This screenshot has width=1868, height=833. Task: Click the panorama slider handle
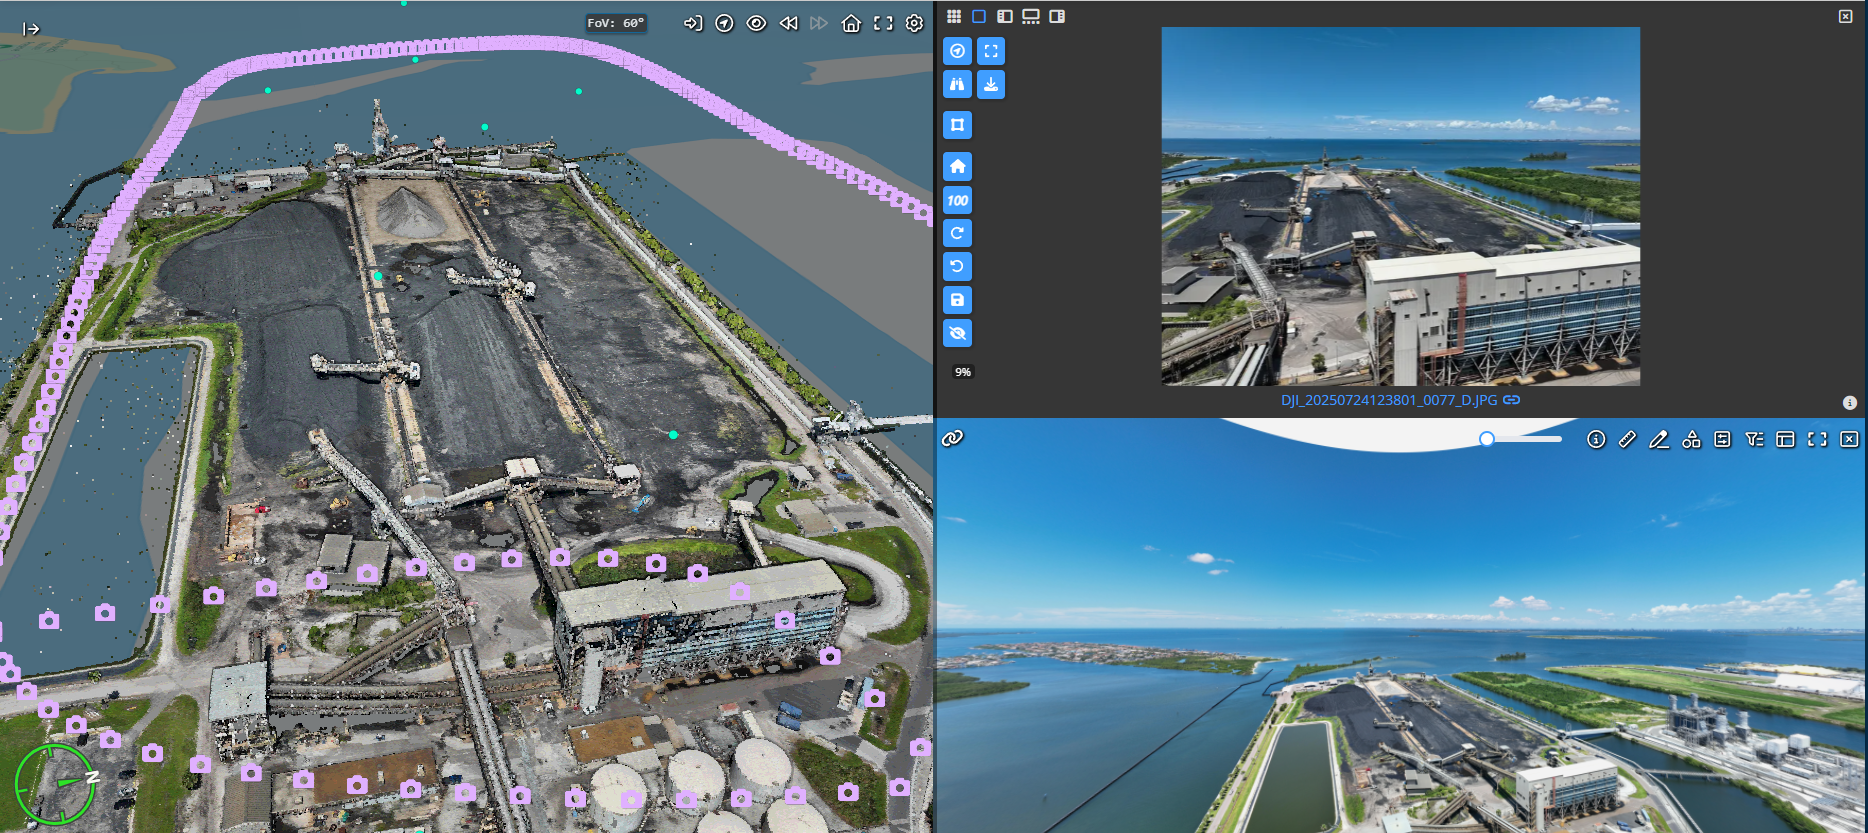(x=1487, y=439)
